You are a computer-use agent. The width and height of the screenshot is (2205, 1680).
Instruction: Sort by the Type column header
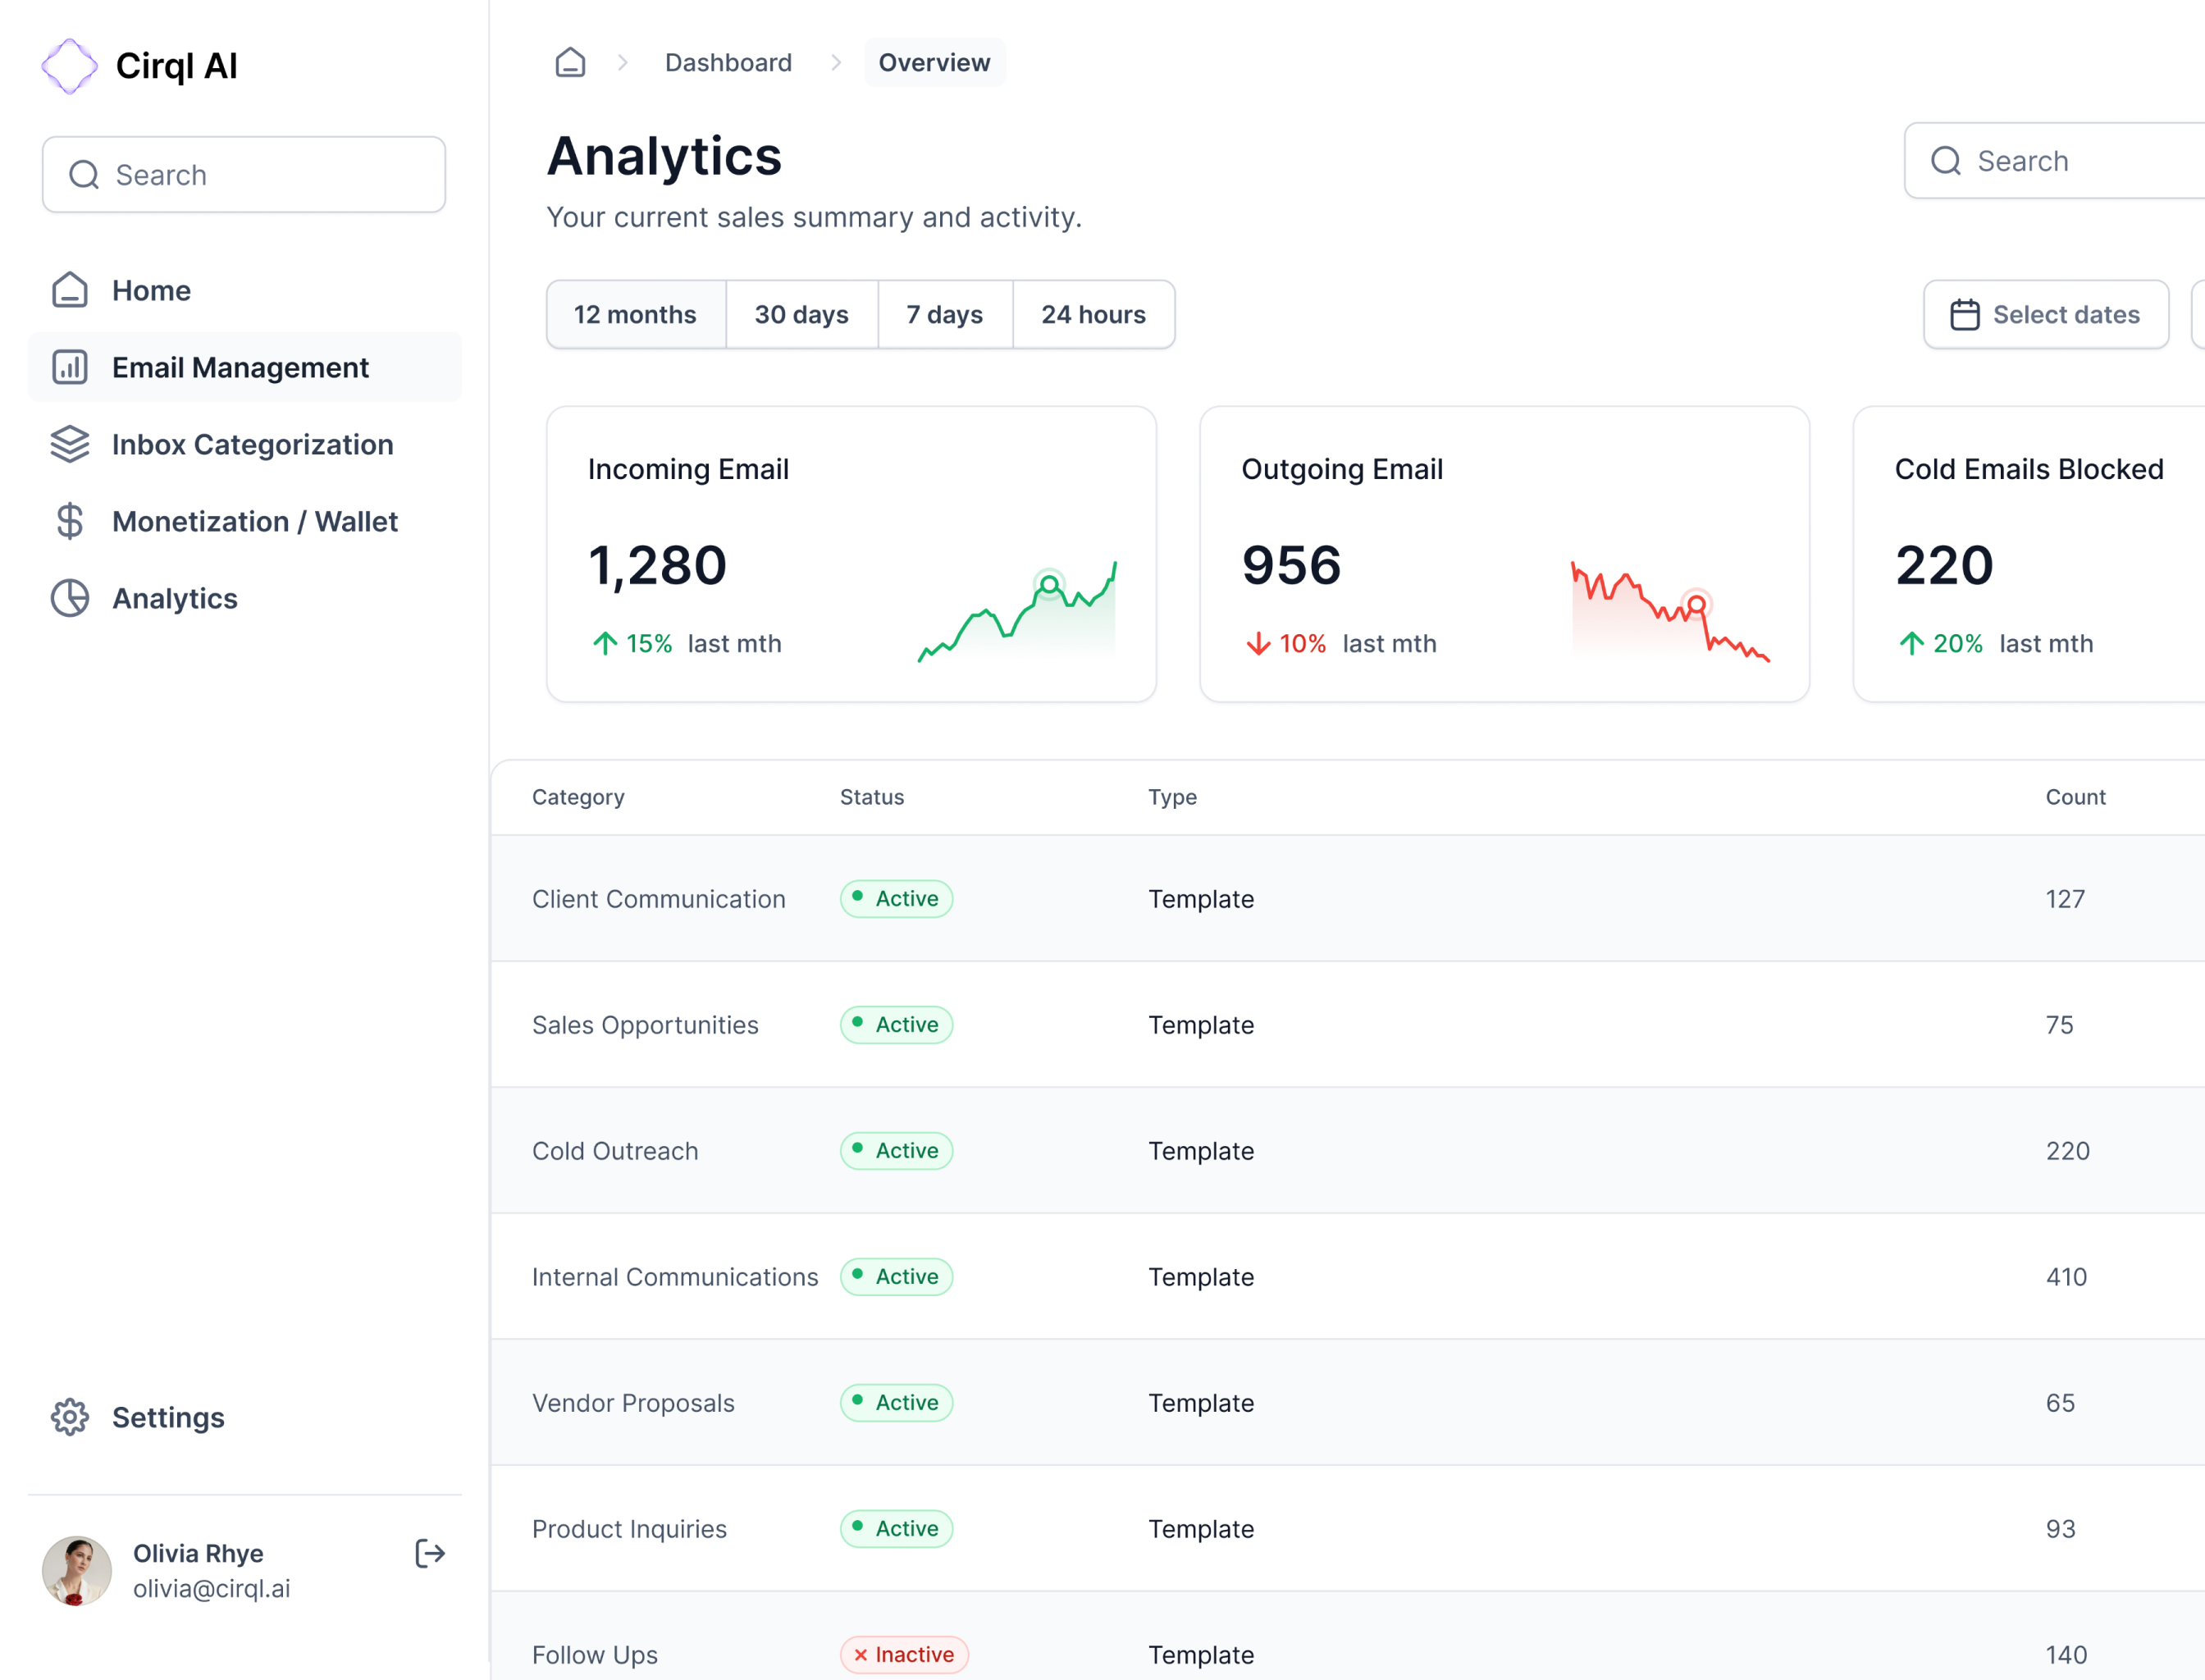[x=1172, y=797]
